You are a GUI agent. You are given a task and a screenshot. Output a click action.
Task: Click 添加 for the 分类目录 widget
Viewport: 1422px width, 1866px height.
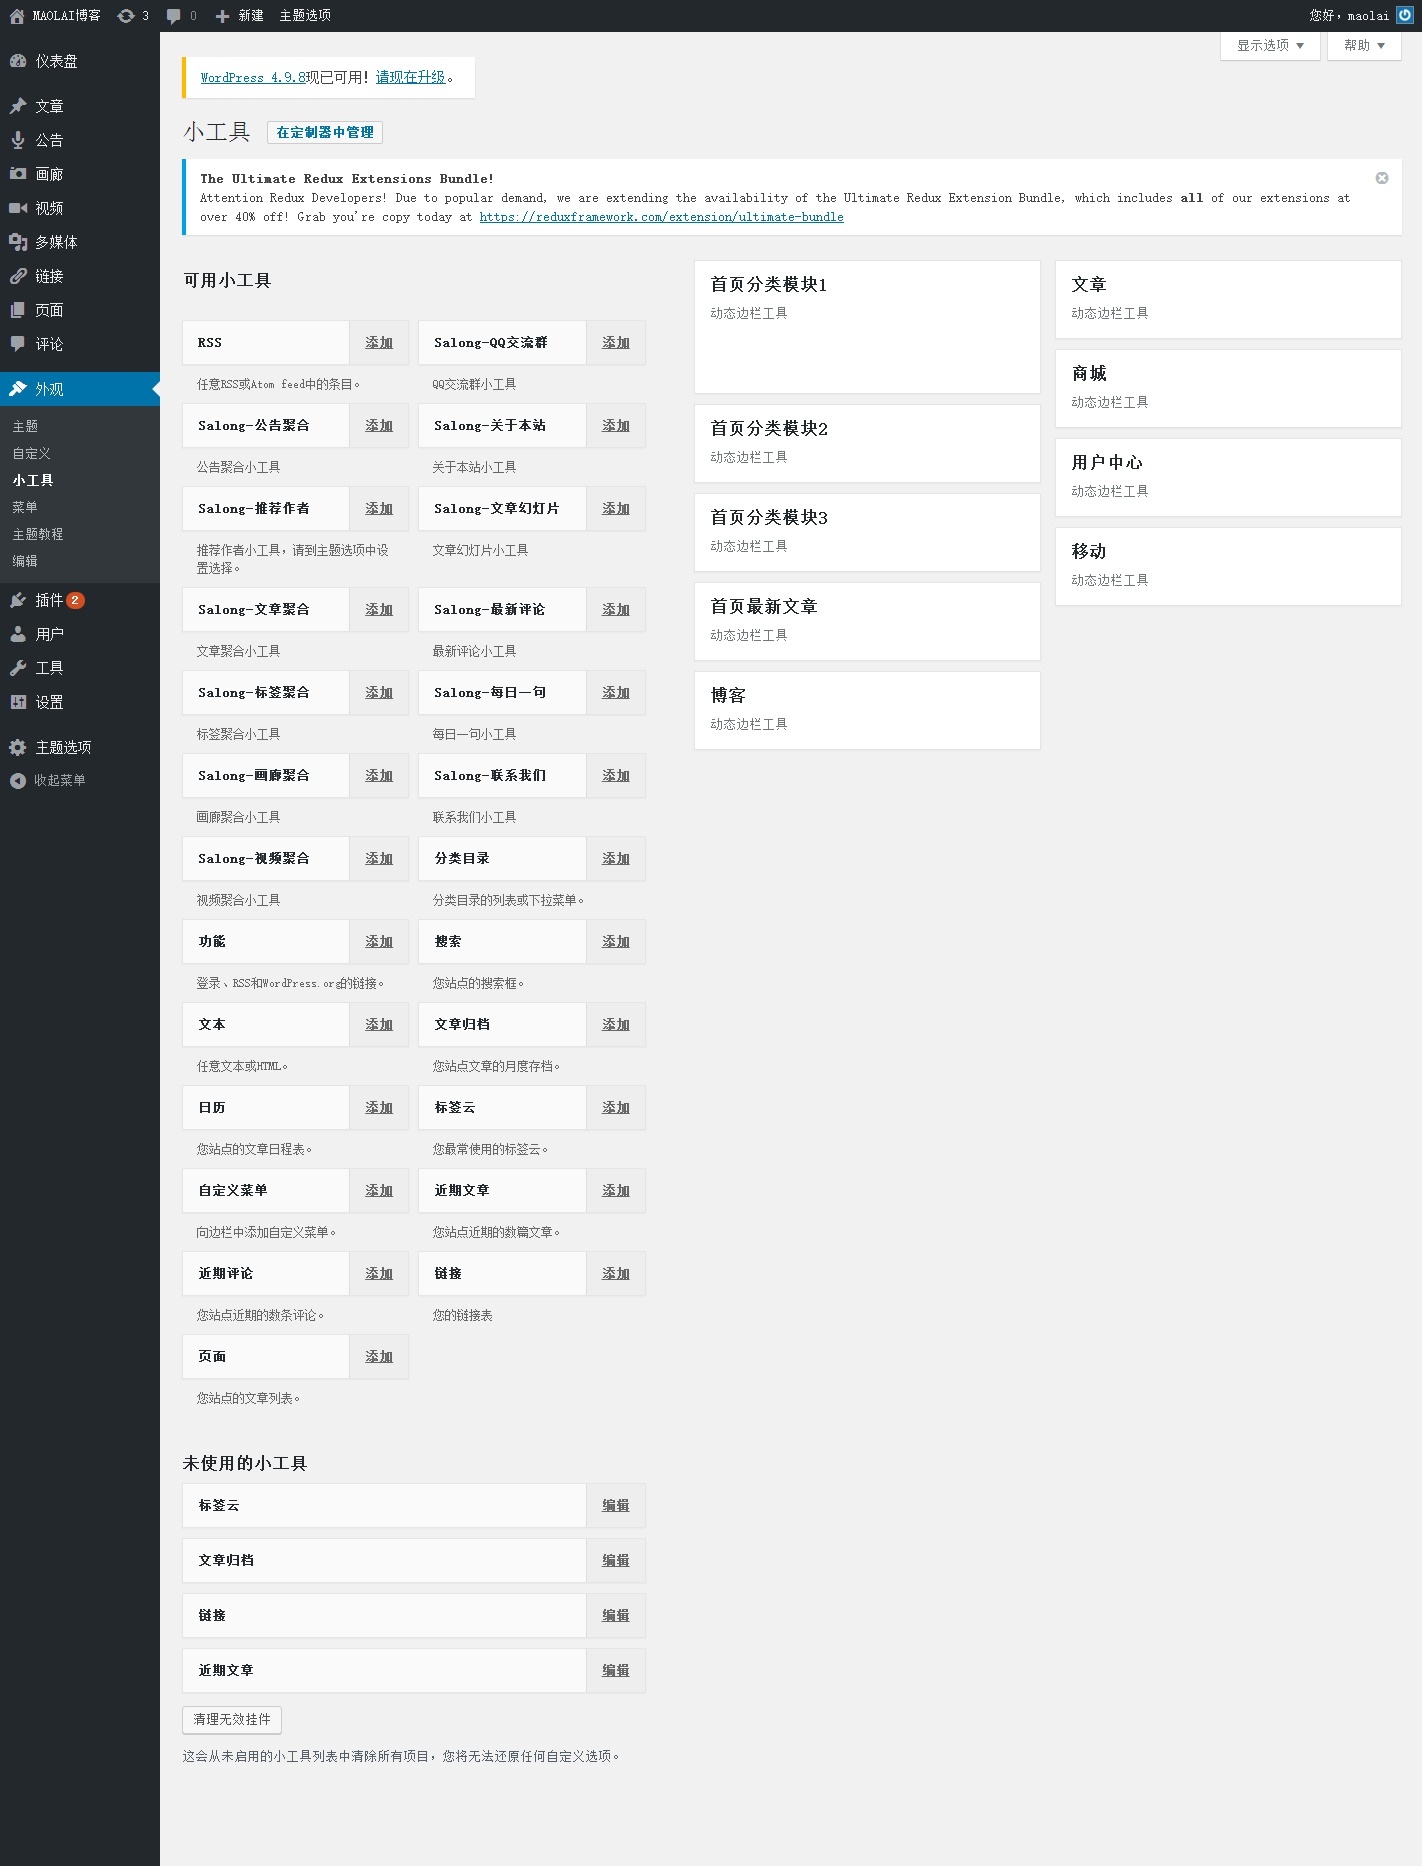[x=616, y=859]
